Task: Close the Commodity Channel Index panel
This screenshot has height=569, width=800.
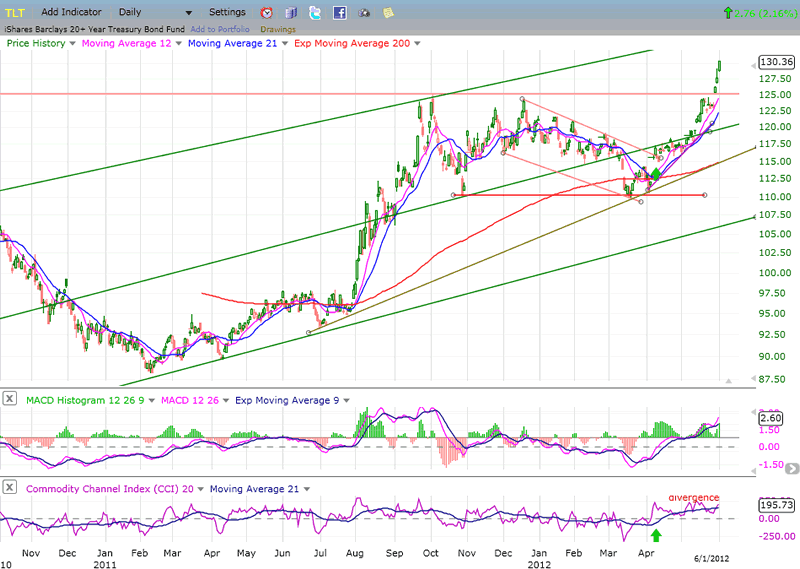Action: click(9, 486)
